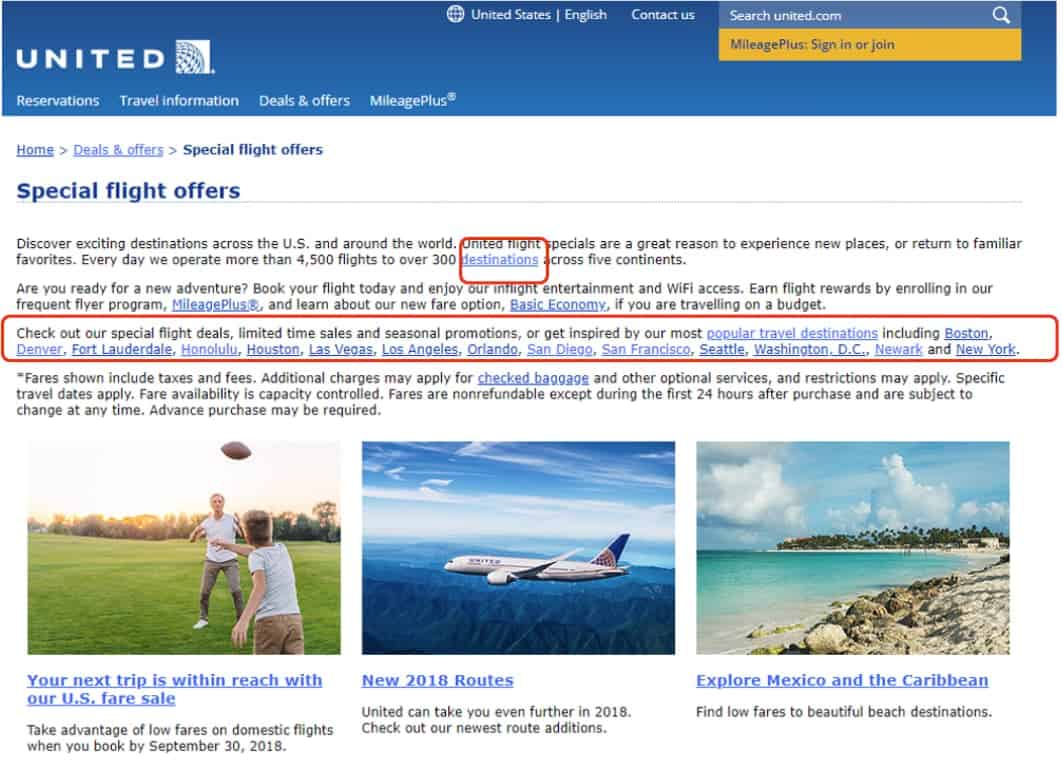This screenshot has width=1063, height=766.
Task: Open Contact us link
Action: point(663,15)
